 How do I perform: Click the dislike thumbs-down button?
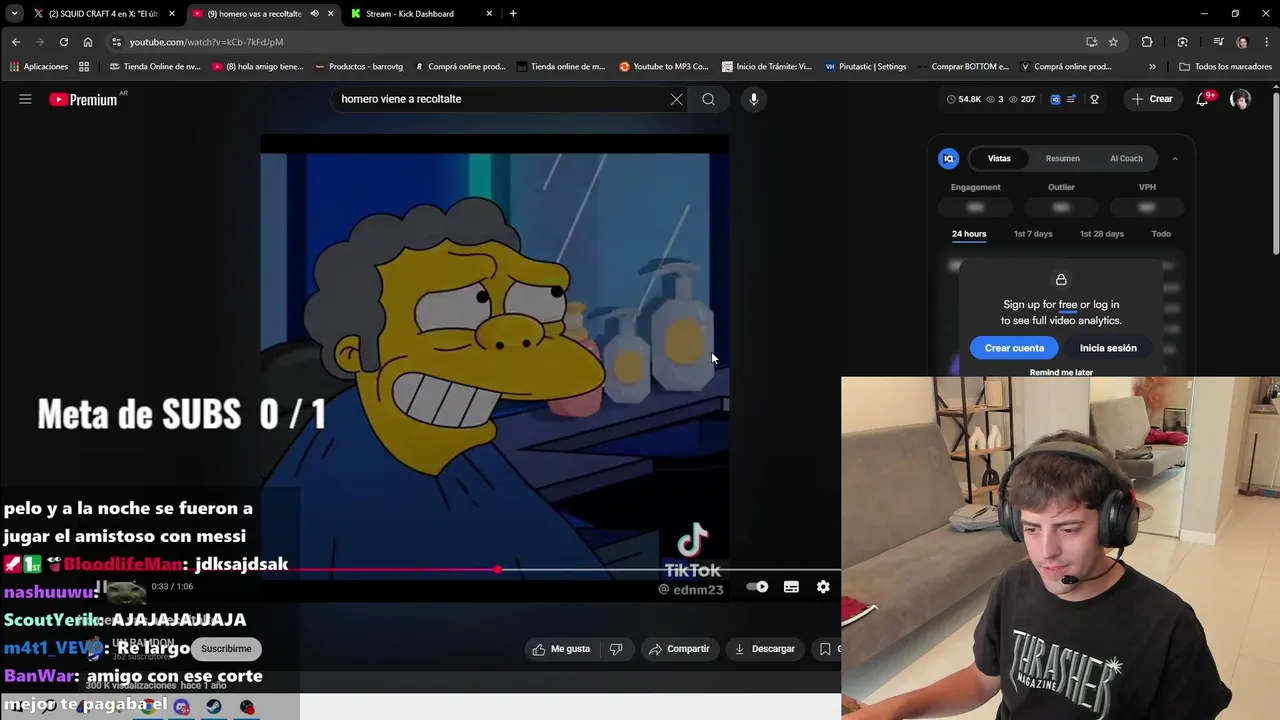pyautogui.click(x=616, y=649)
